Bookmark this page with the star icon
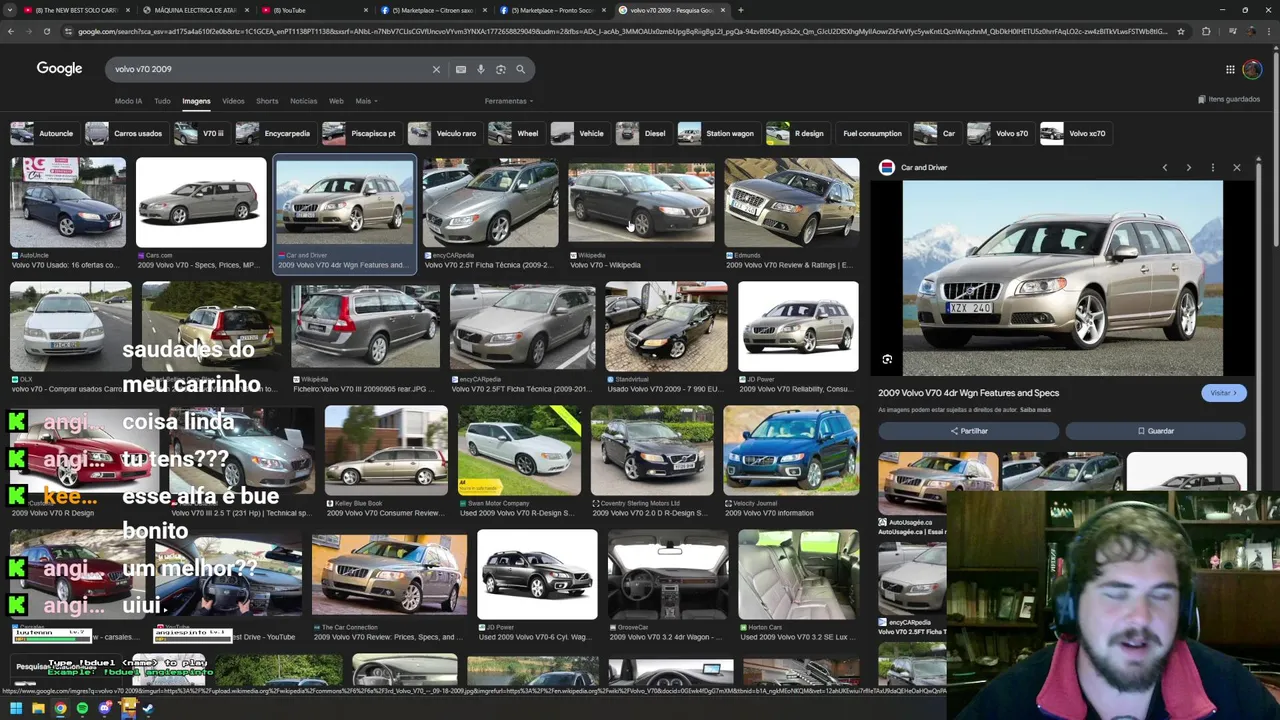 [x=1181, y=31]
